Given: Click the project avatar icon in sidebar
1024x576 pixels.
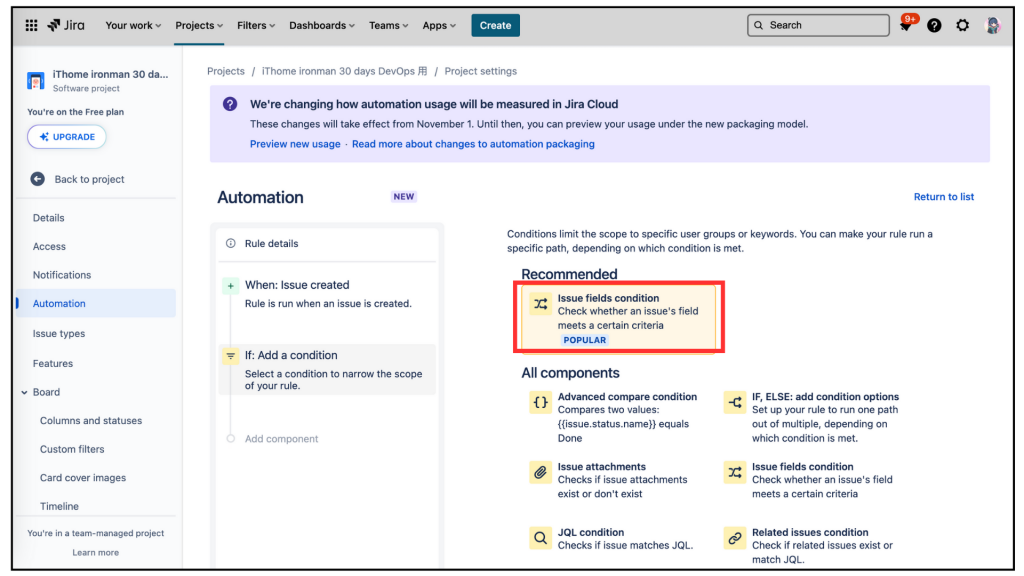Looking at the screenshot, I should pyautogui.click(x=36, y=81).
